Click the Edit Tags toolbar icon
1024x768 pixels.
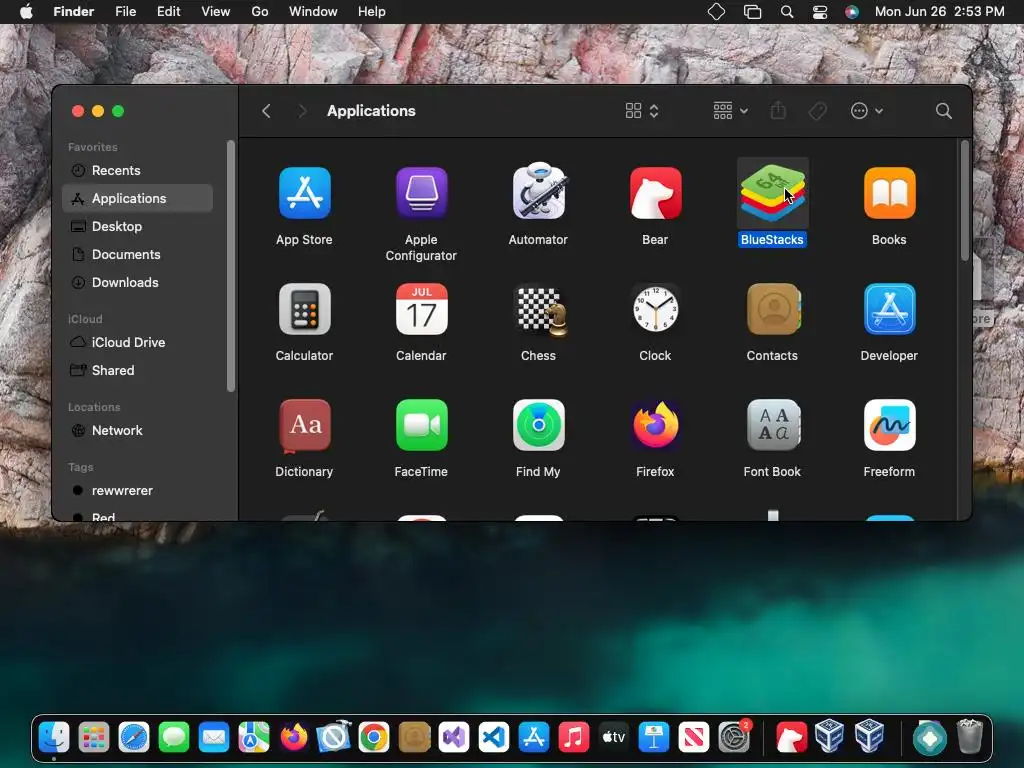pyautogui.click(x=817, y=111)
